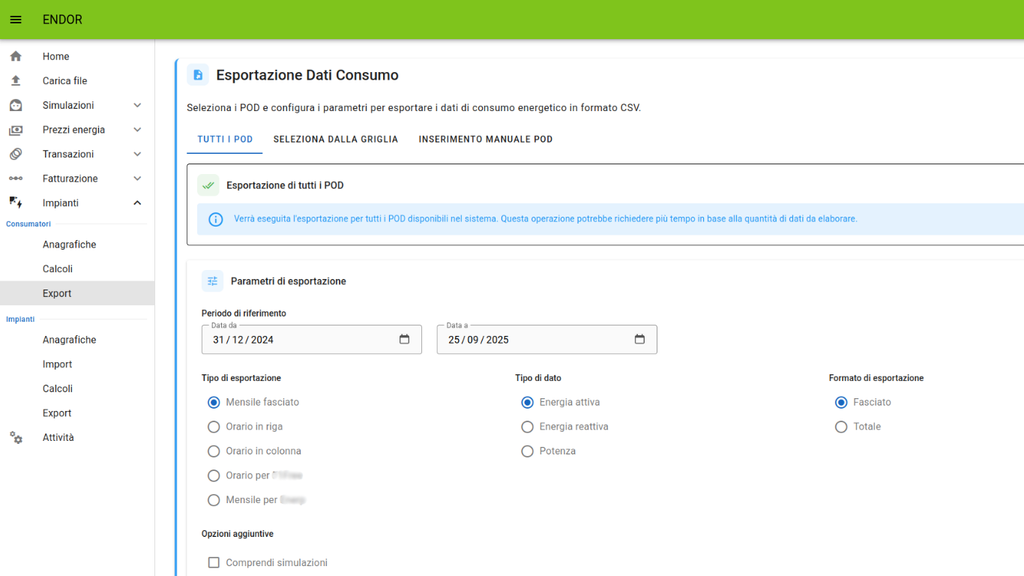Click the Home house icon in sidebar
Screen dimensions: 1024x576
(16, 57)
